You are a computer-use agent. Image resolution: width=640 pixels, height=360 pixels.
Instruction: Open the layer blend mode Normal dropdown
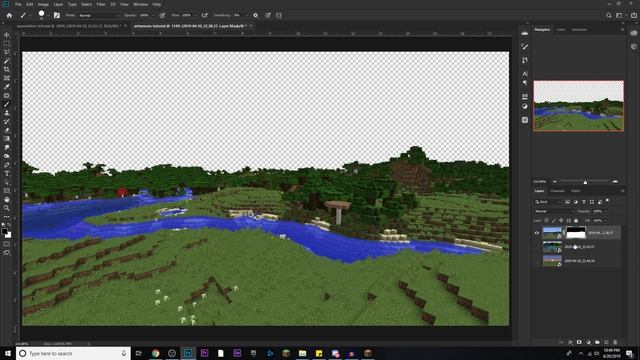[x=555, y=211]
